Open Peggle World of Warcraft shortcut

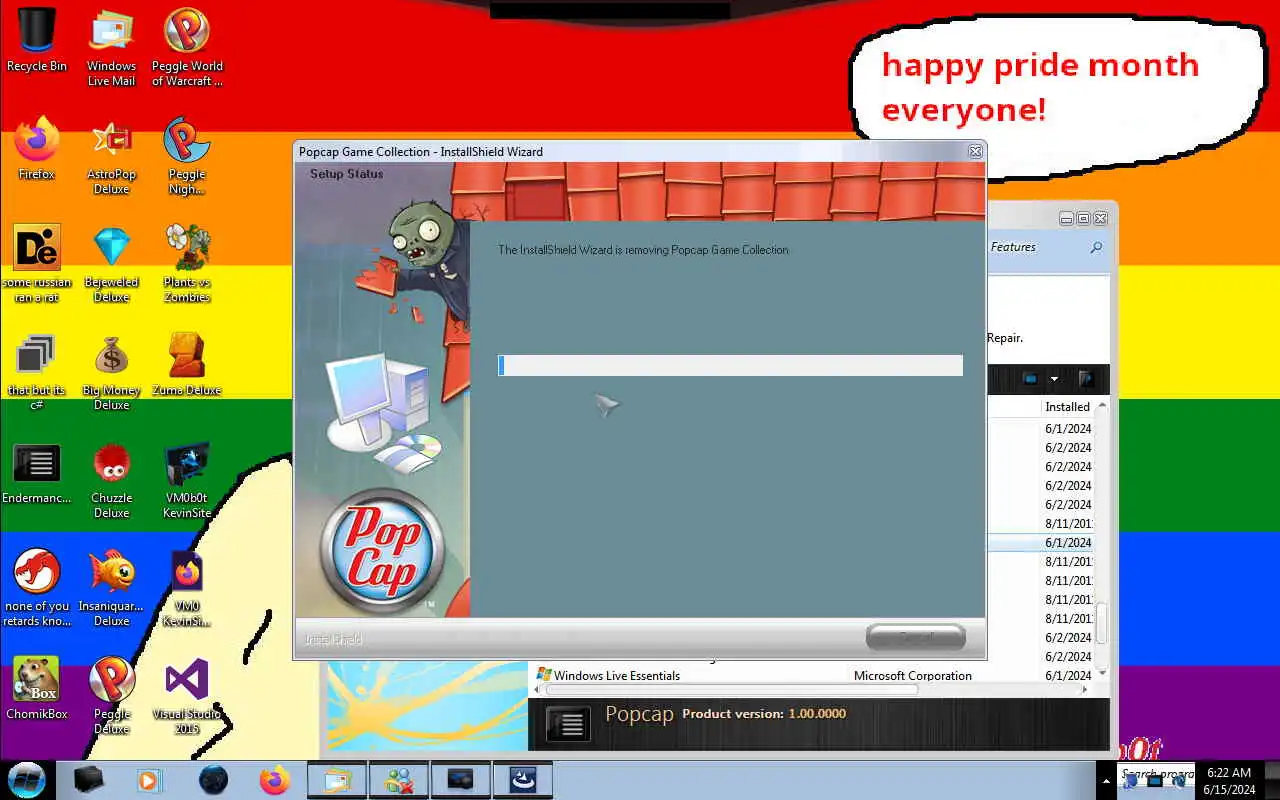(187, 48)
